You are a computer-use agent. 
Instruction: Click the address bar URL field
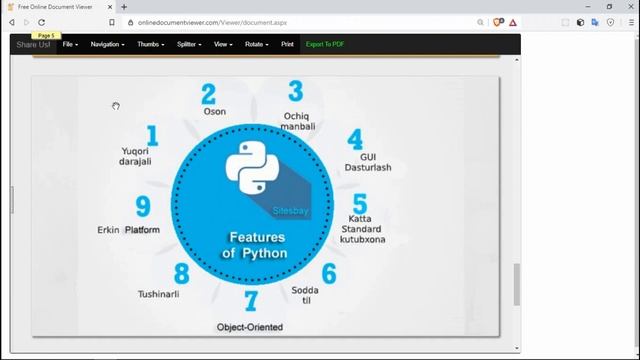coord(302,23)
